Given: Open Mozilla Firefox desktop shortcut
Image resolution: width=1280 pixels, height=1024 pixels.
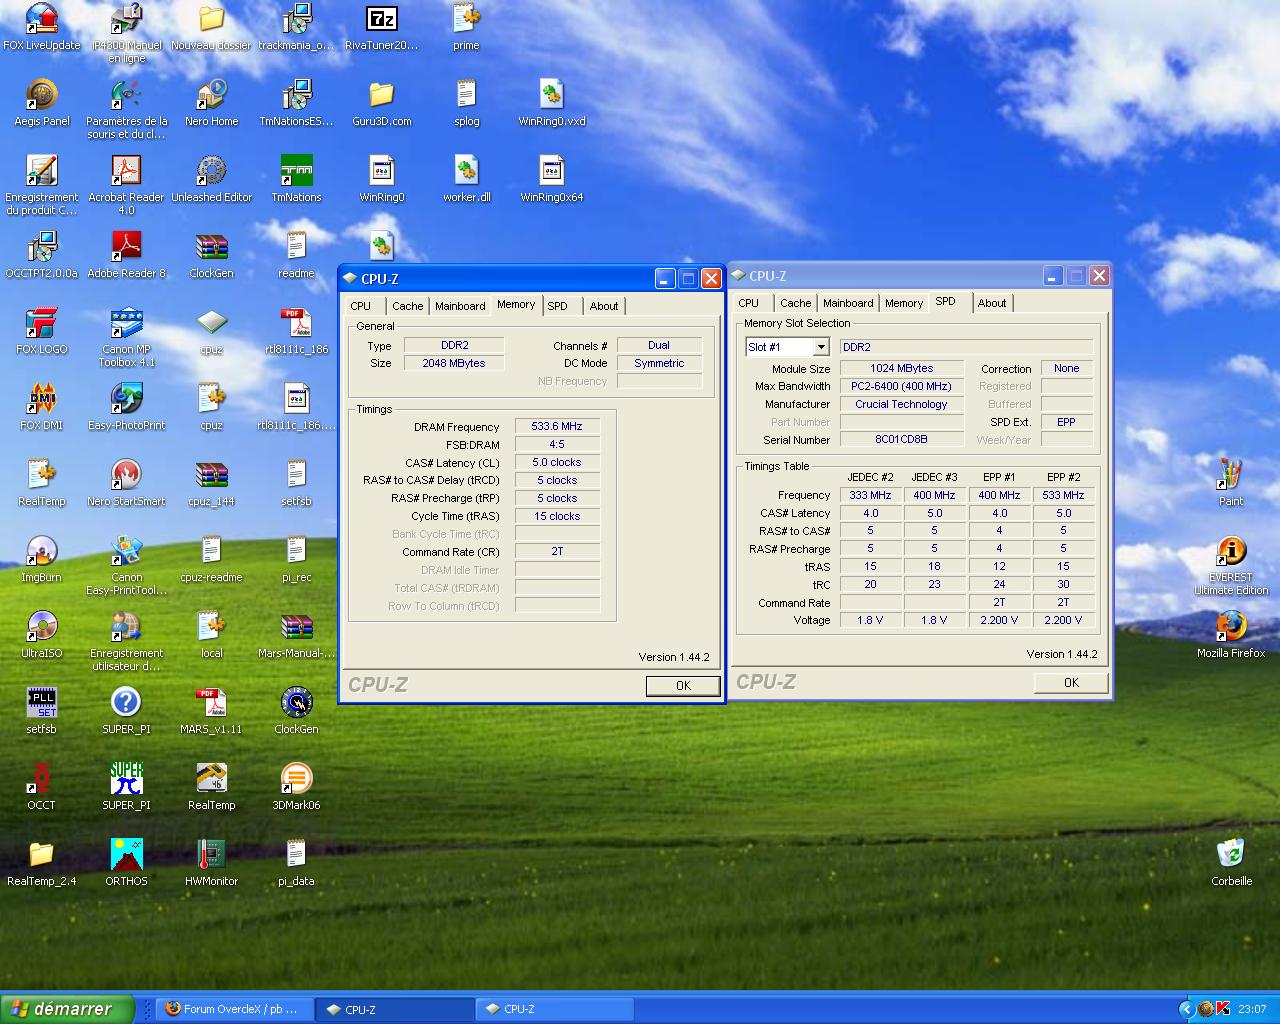Looking at the screenshot, I should pos(1231,634).
